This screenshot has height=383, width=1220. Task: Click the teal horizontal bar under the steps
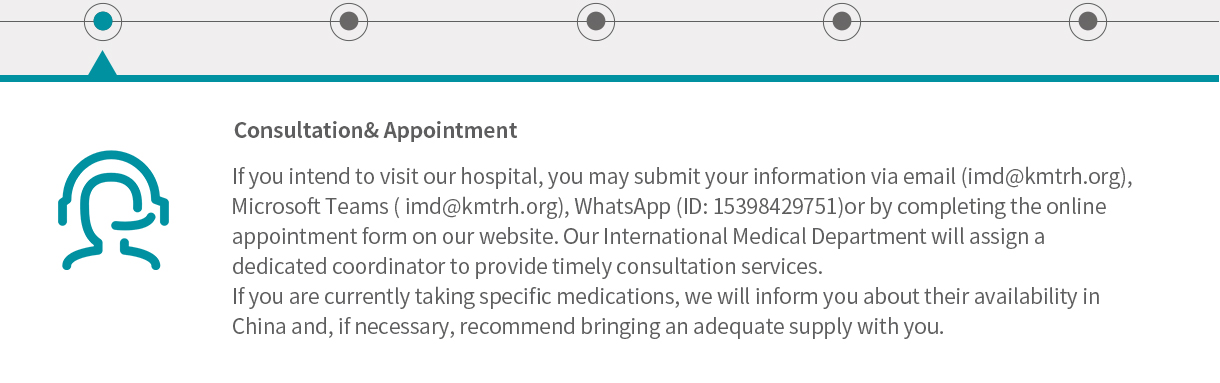pyautogui.click(x=610, y=78)
